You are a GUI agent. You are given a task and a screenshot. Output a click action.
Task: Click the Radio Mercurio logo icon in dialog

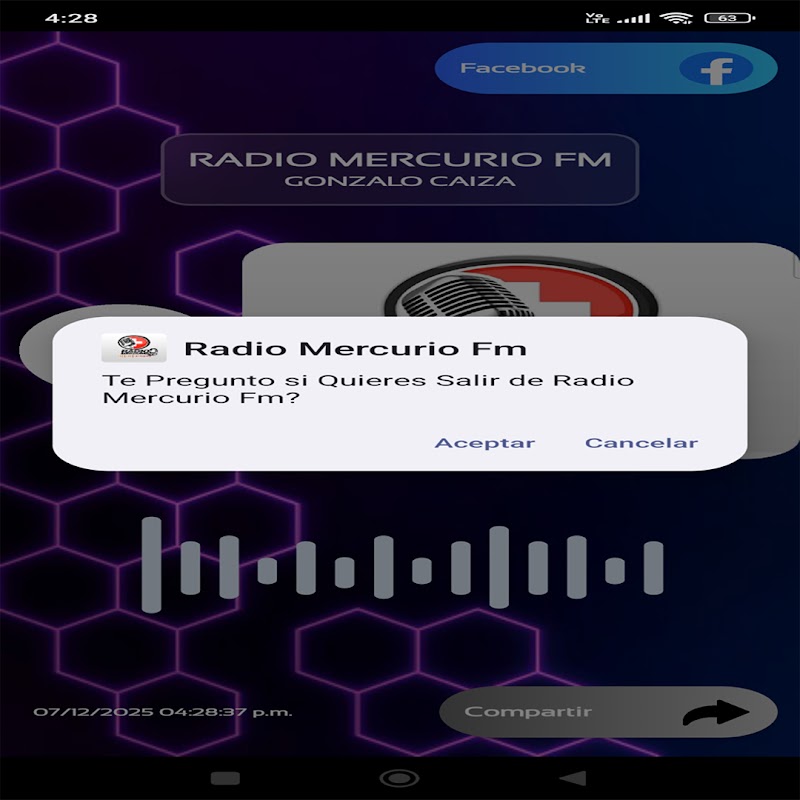click(x=134, y=348)
